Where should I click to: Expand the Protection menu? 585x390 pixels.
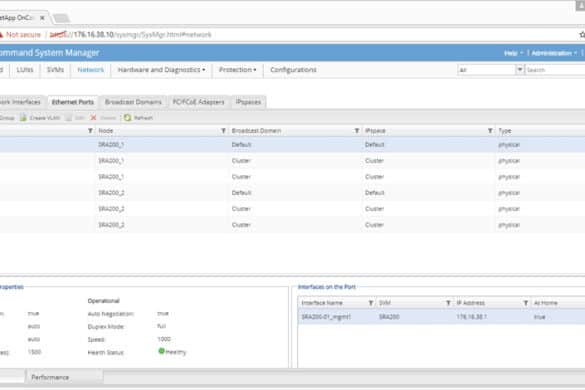coord(237,70)
